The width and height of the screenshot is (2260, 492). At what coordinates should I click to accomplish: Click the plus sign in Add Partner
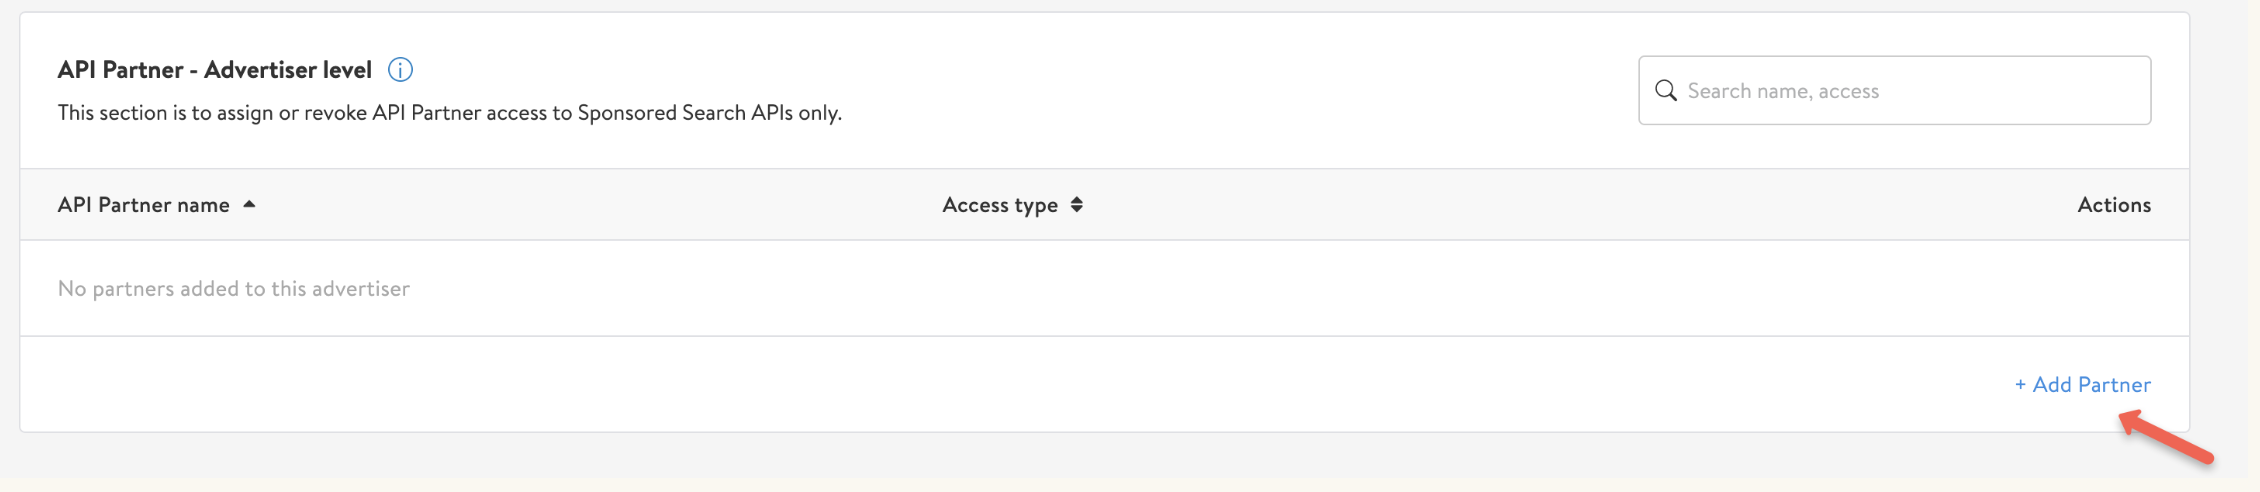(x=2020, y=385)
